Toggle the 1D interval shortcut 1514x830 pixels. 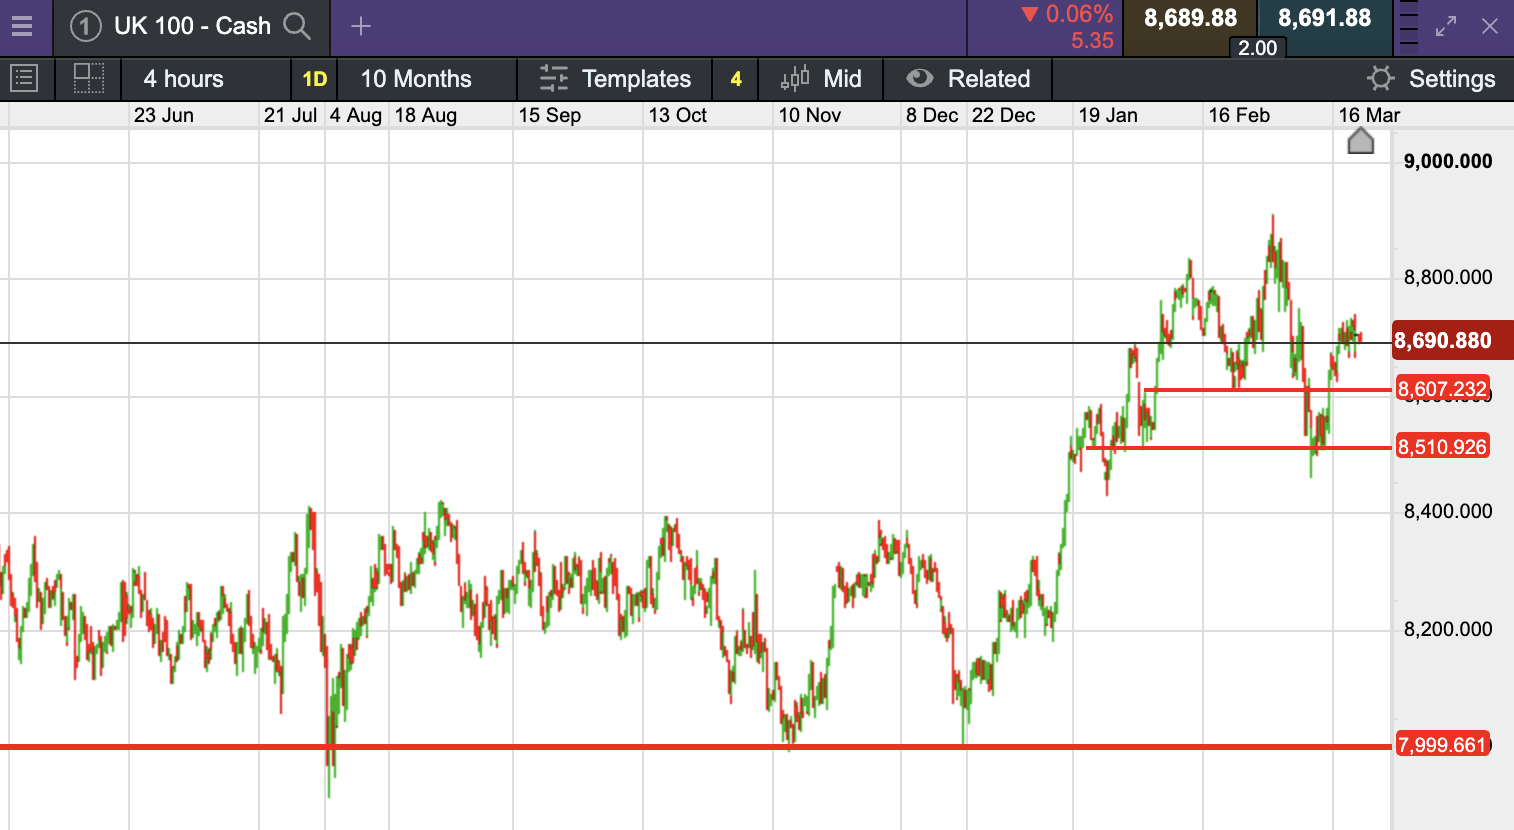314,79
